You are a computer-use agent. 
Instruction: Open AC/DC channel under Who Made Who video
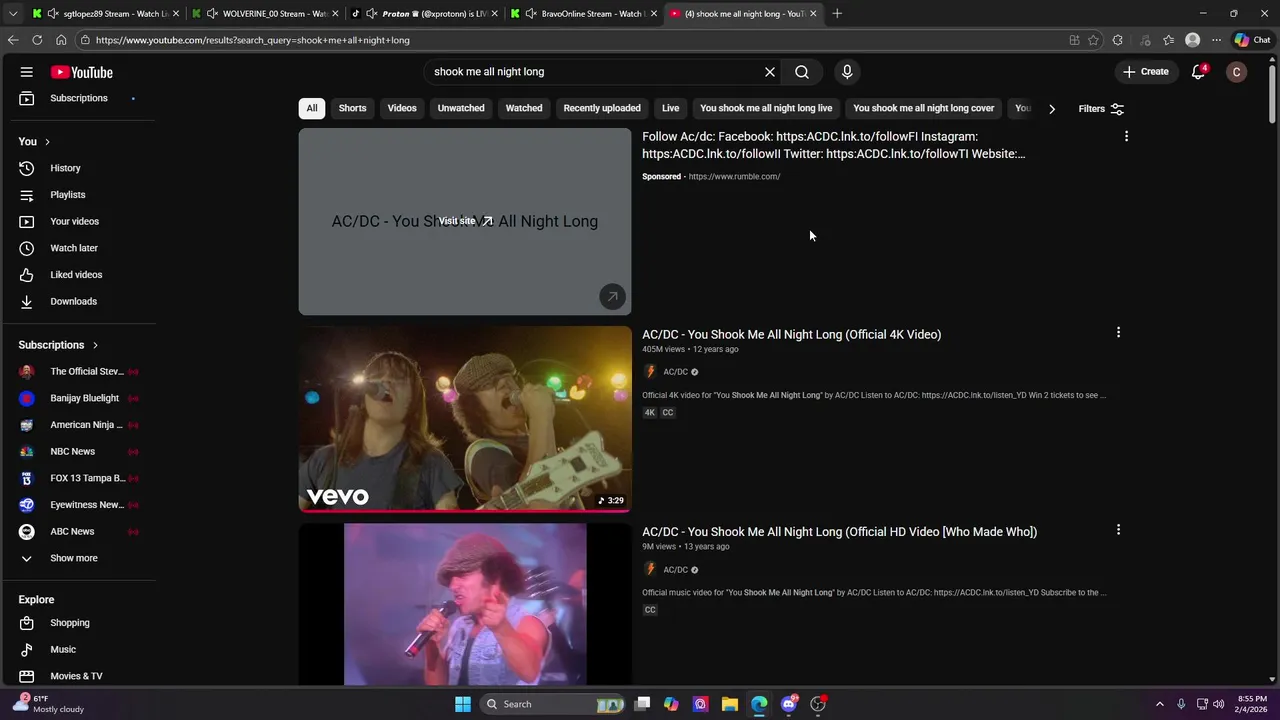tap(675, 570)
